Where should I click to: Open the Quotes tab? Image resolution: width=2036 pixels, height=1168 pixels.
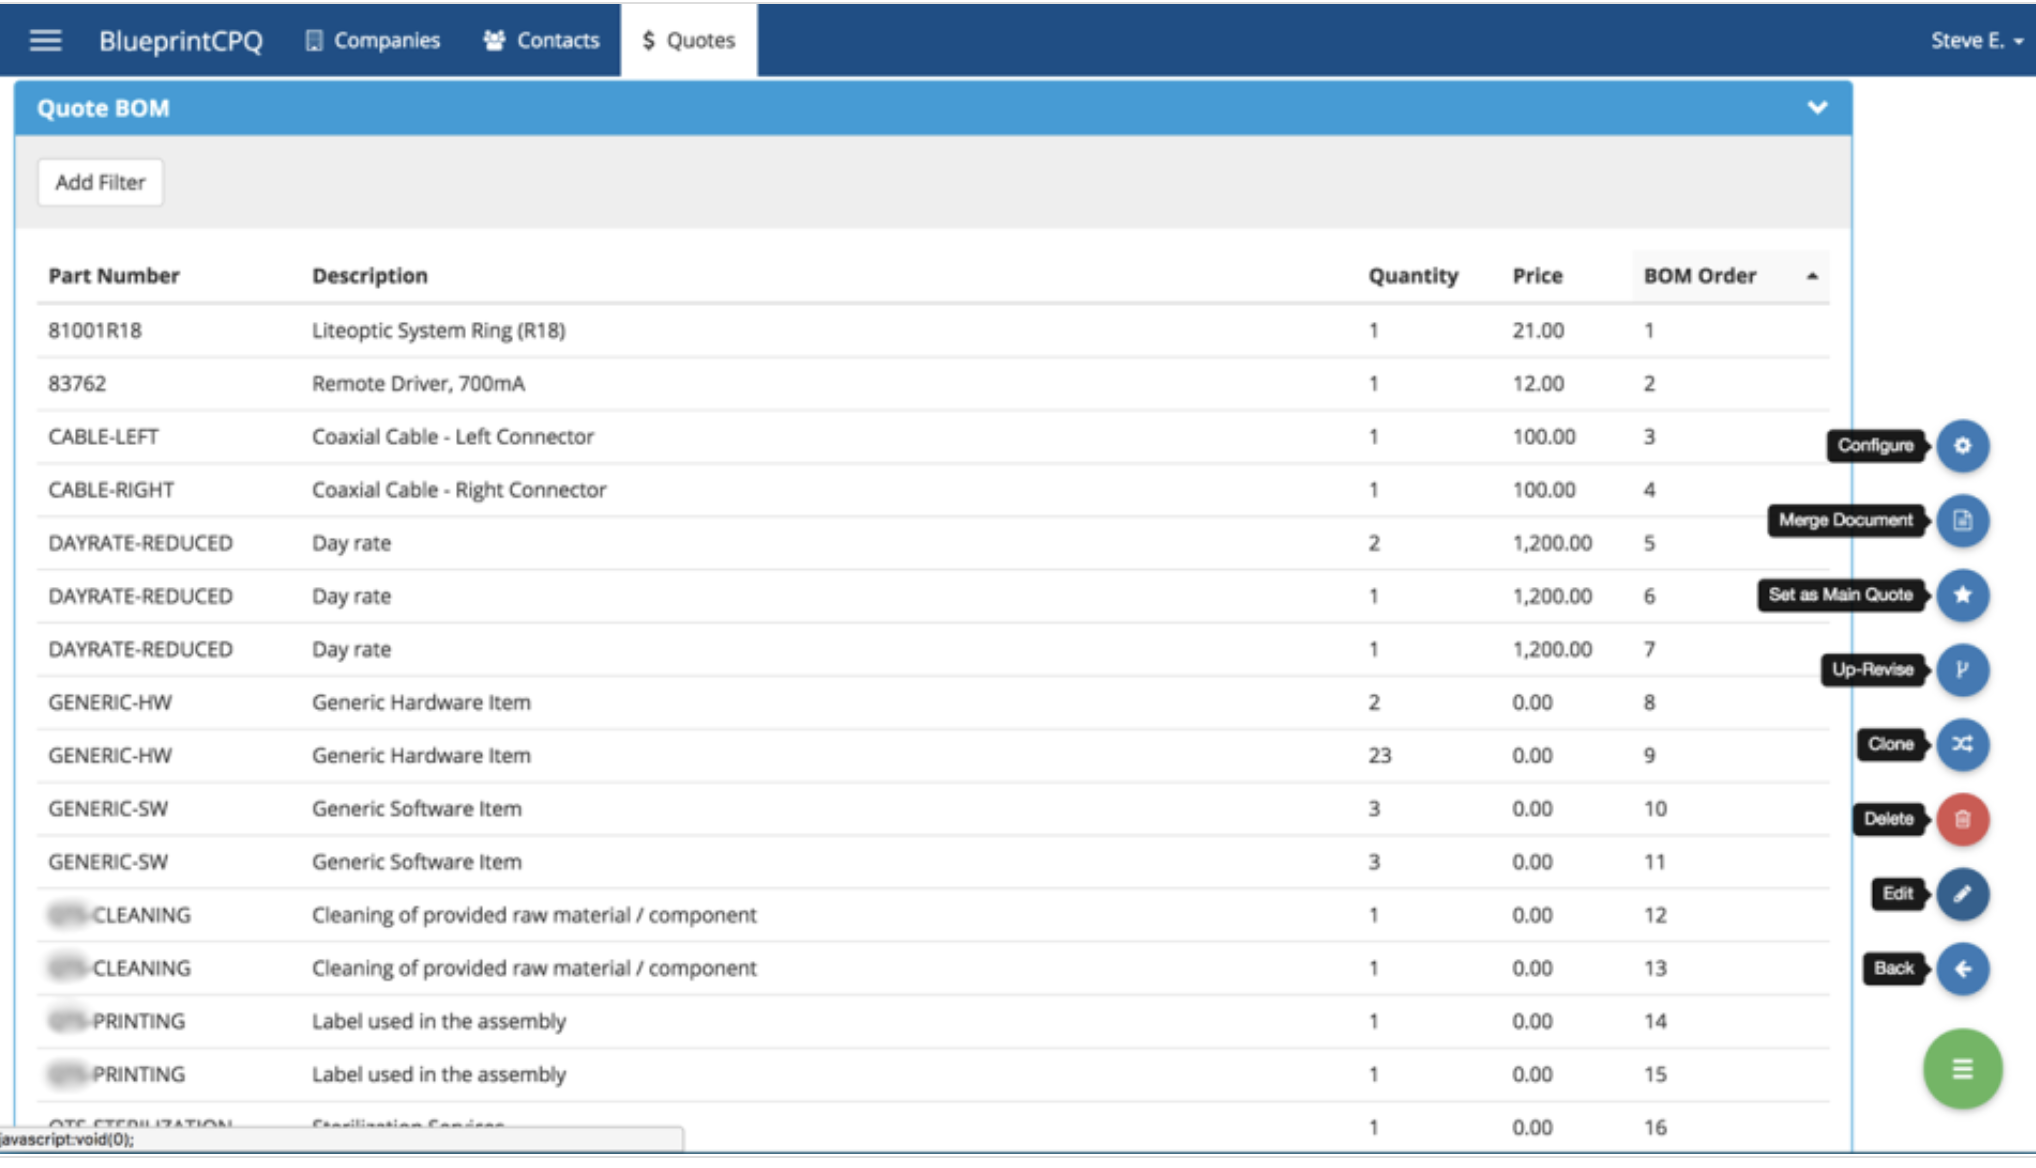[688, 40]
